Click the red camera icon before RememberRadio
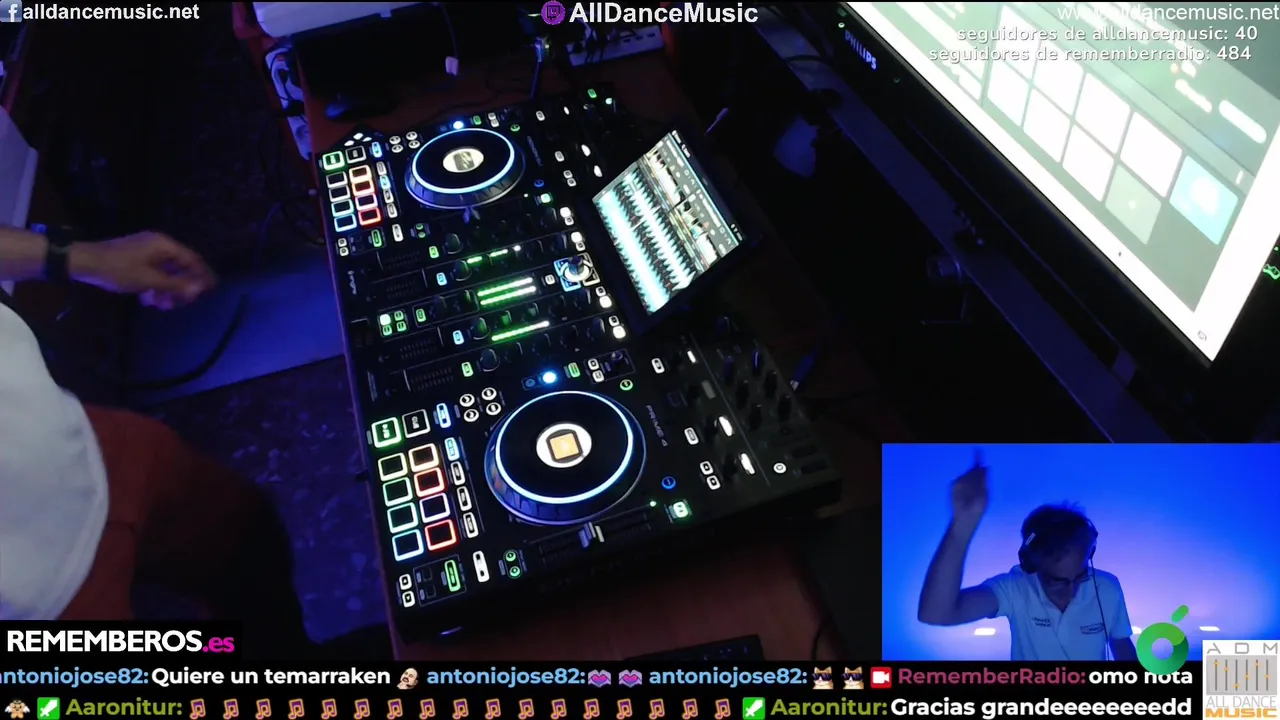Viewport: 1280px width, 720px height. (881, 677)
